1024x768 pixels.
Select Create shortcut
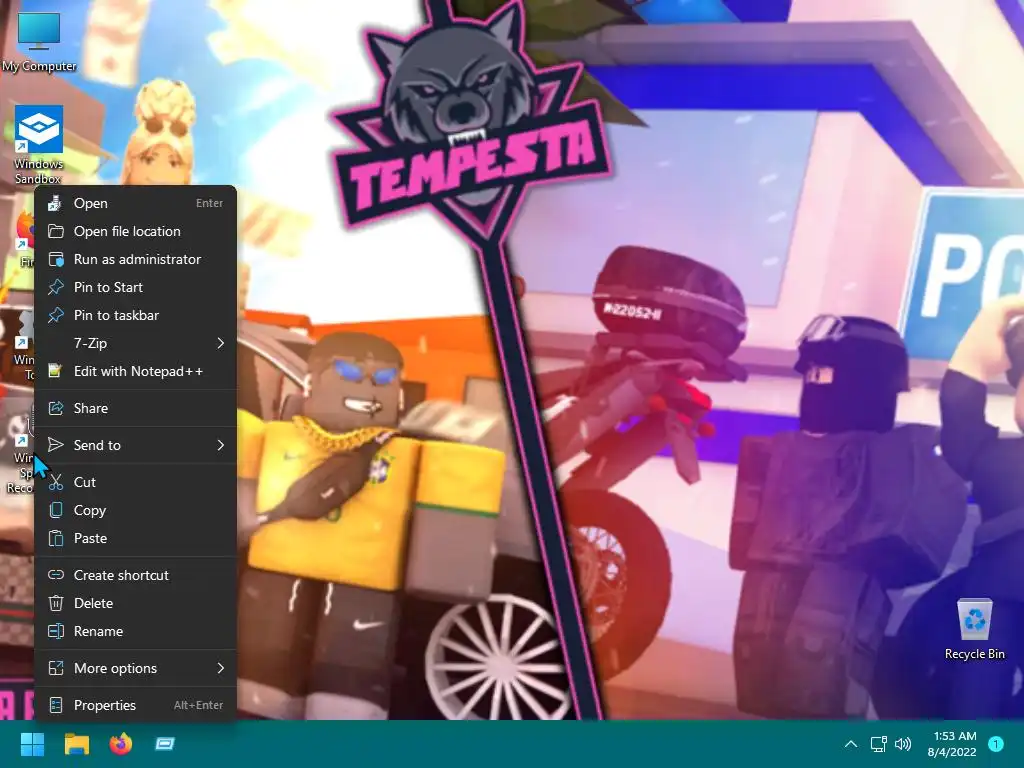(x=135, y=575)
